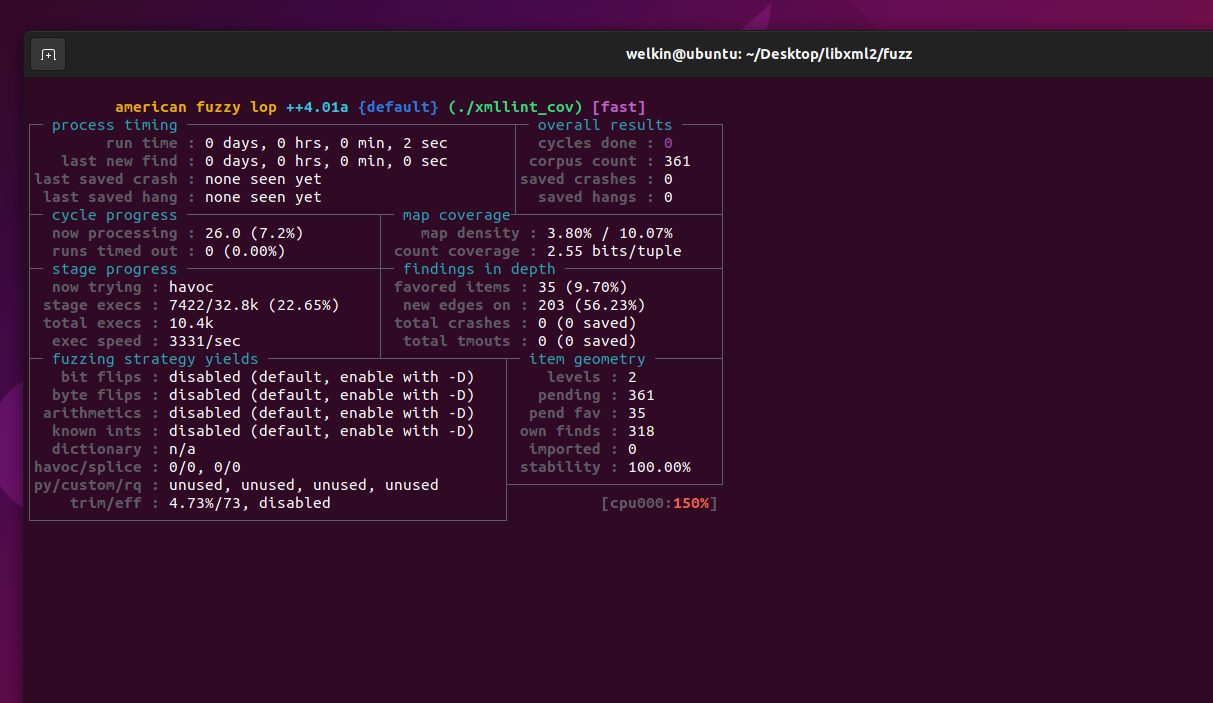The width and height of the screenshot is (1213, 703).
Task: Click the 'cycles done' value 0
Action: point(668,143)
